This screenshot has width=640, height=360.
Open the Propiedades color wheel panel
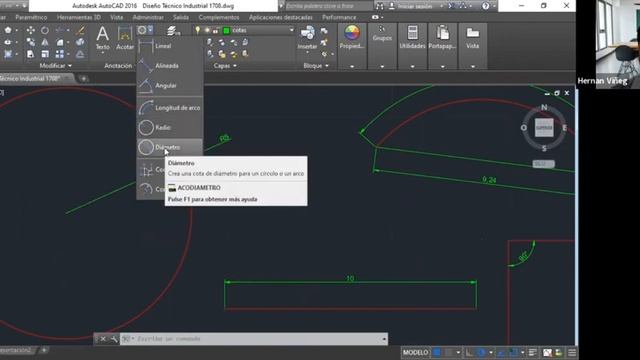(x=352, y=33)
